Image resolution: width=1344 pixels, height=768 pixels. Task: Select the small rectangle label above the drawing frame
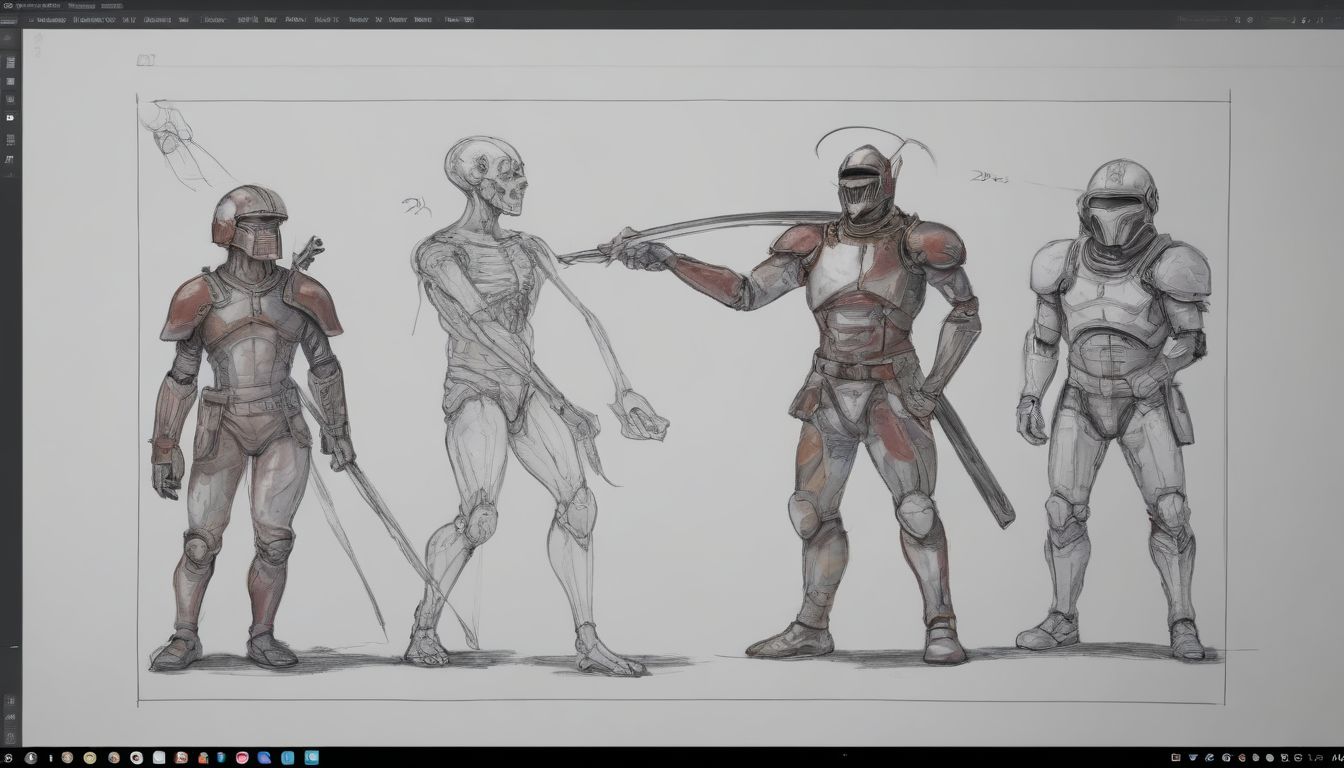tap(146, 60)
